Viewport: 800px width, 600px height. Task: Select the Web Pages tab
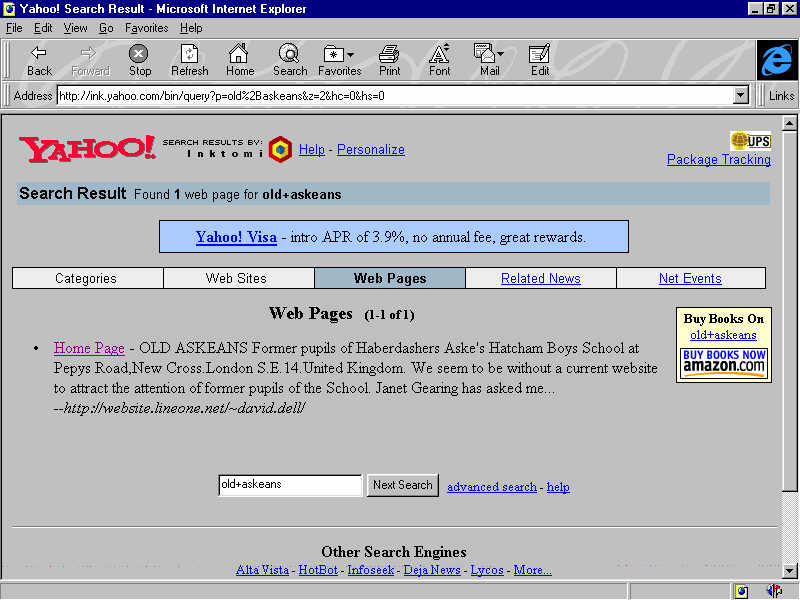coord(390,278)
